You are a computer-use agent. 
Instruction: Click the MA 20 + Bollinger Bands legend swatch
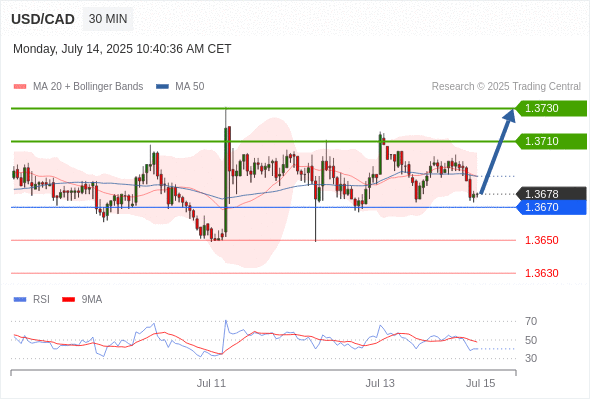point(20,87)
